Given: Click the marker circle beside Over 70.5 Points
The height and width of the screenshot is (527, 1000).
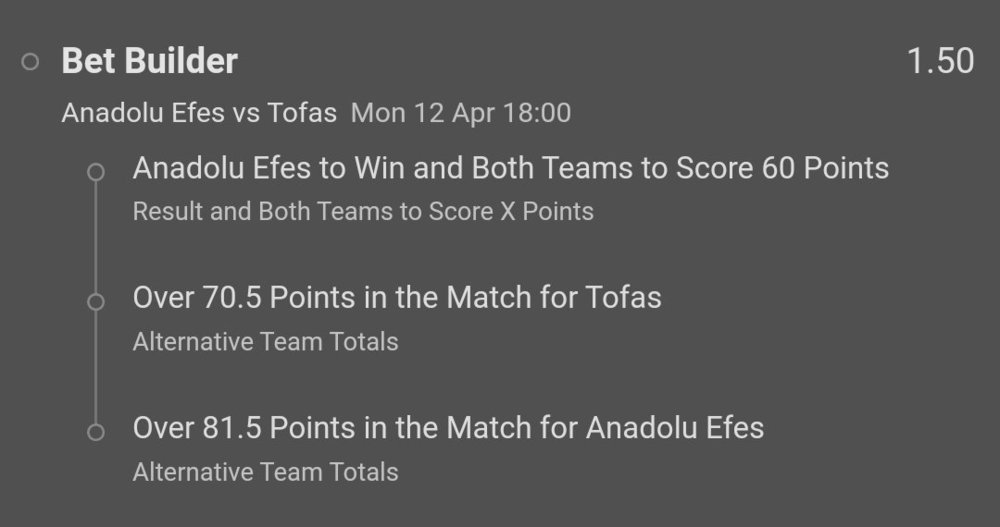Looking at the screenshot, I should click(x=96, y=302).
